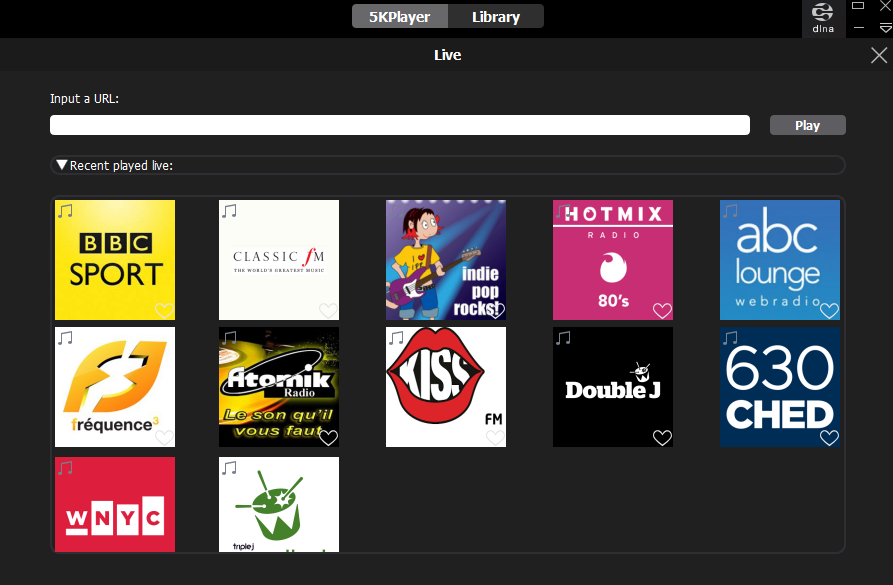
Task: Favorite the BBC Sport station heart
Action: click(x=164, y=310)
